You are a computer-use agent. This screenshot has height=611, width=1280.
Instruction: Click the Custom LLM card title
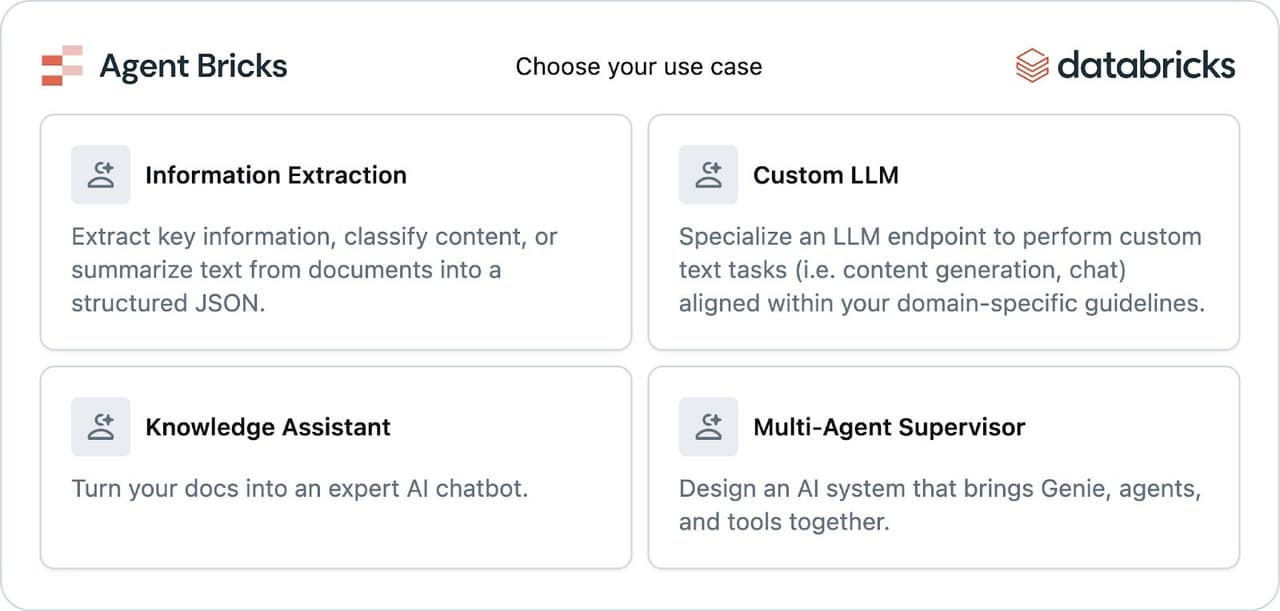point(824,175)
